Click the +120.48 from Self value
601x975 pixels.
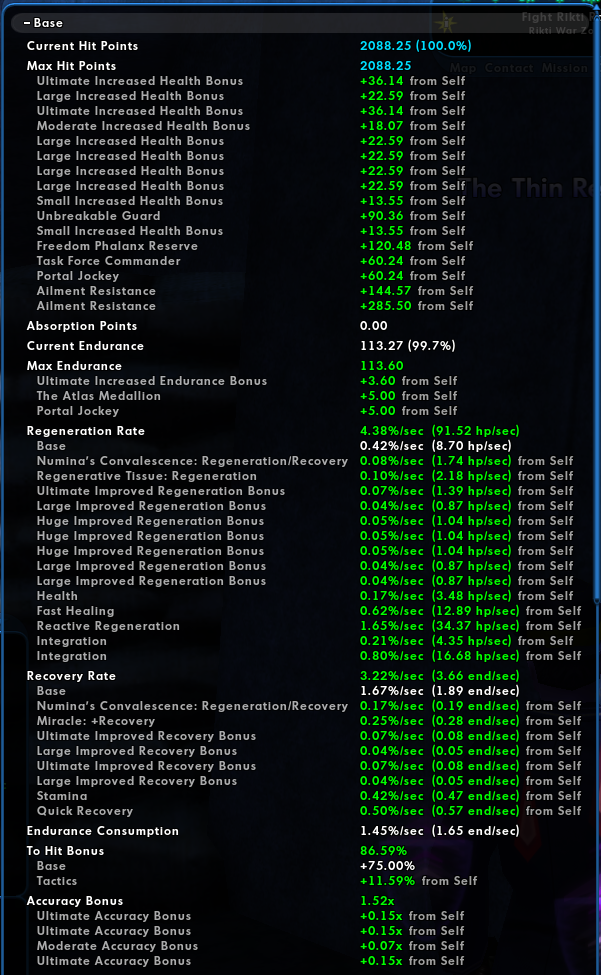click(416, 246)
